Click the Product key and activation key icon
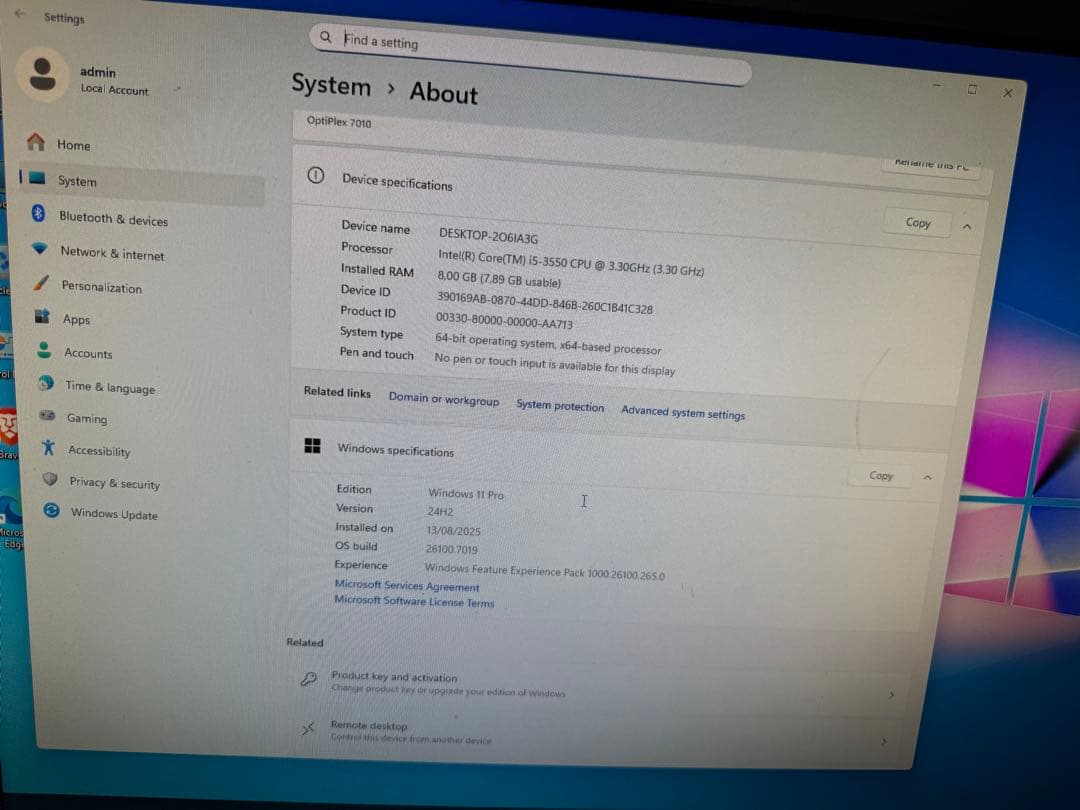 (x=309, y=679)
